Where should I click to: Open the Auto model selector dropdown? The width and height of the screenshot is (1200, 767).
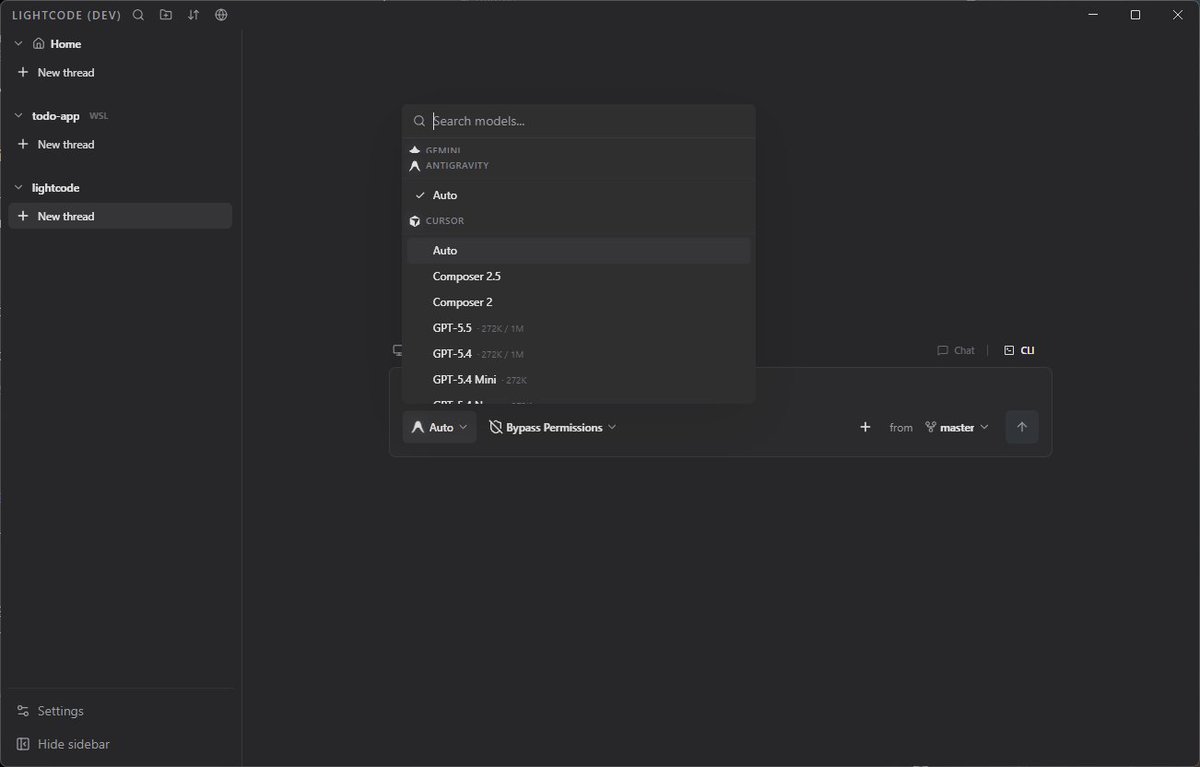click(x=440, y=427)
